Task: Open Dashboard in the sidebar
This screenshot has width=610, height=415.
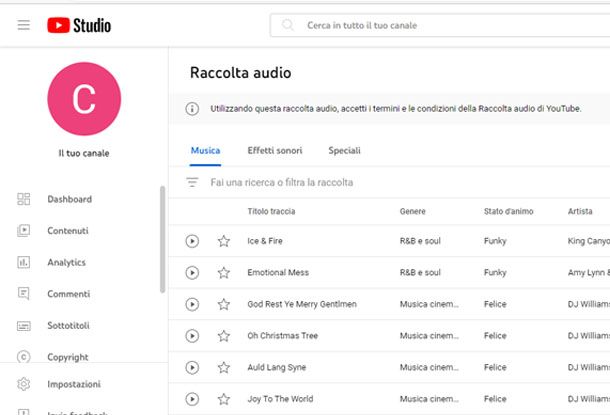Action: tap(69, 199)
